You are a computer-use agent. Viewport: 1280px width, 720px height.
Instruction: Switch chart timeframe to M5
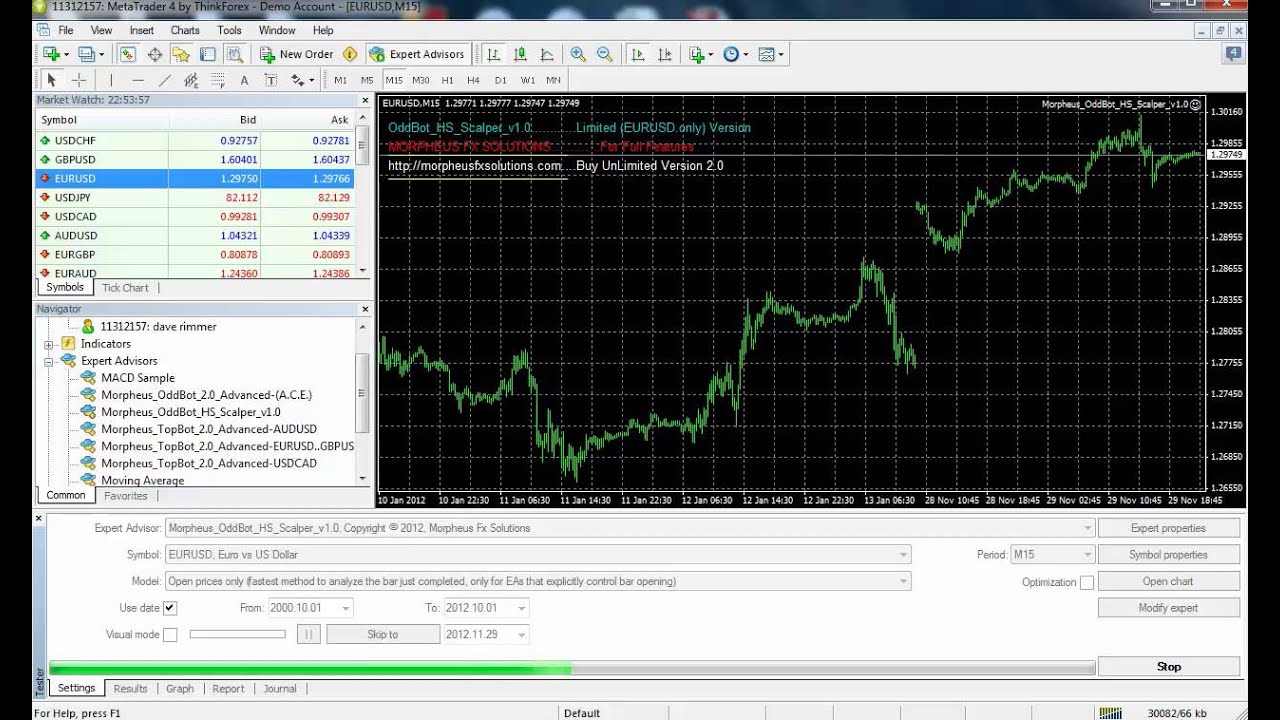point(367,80)
